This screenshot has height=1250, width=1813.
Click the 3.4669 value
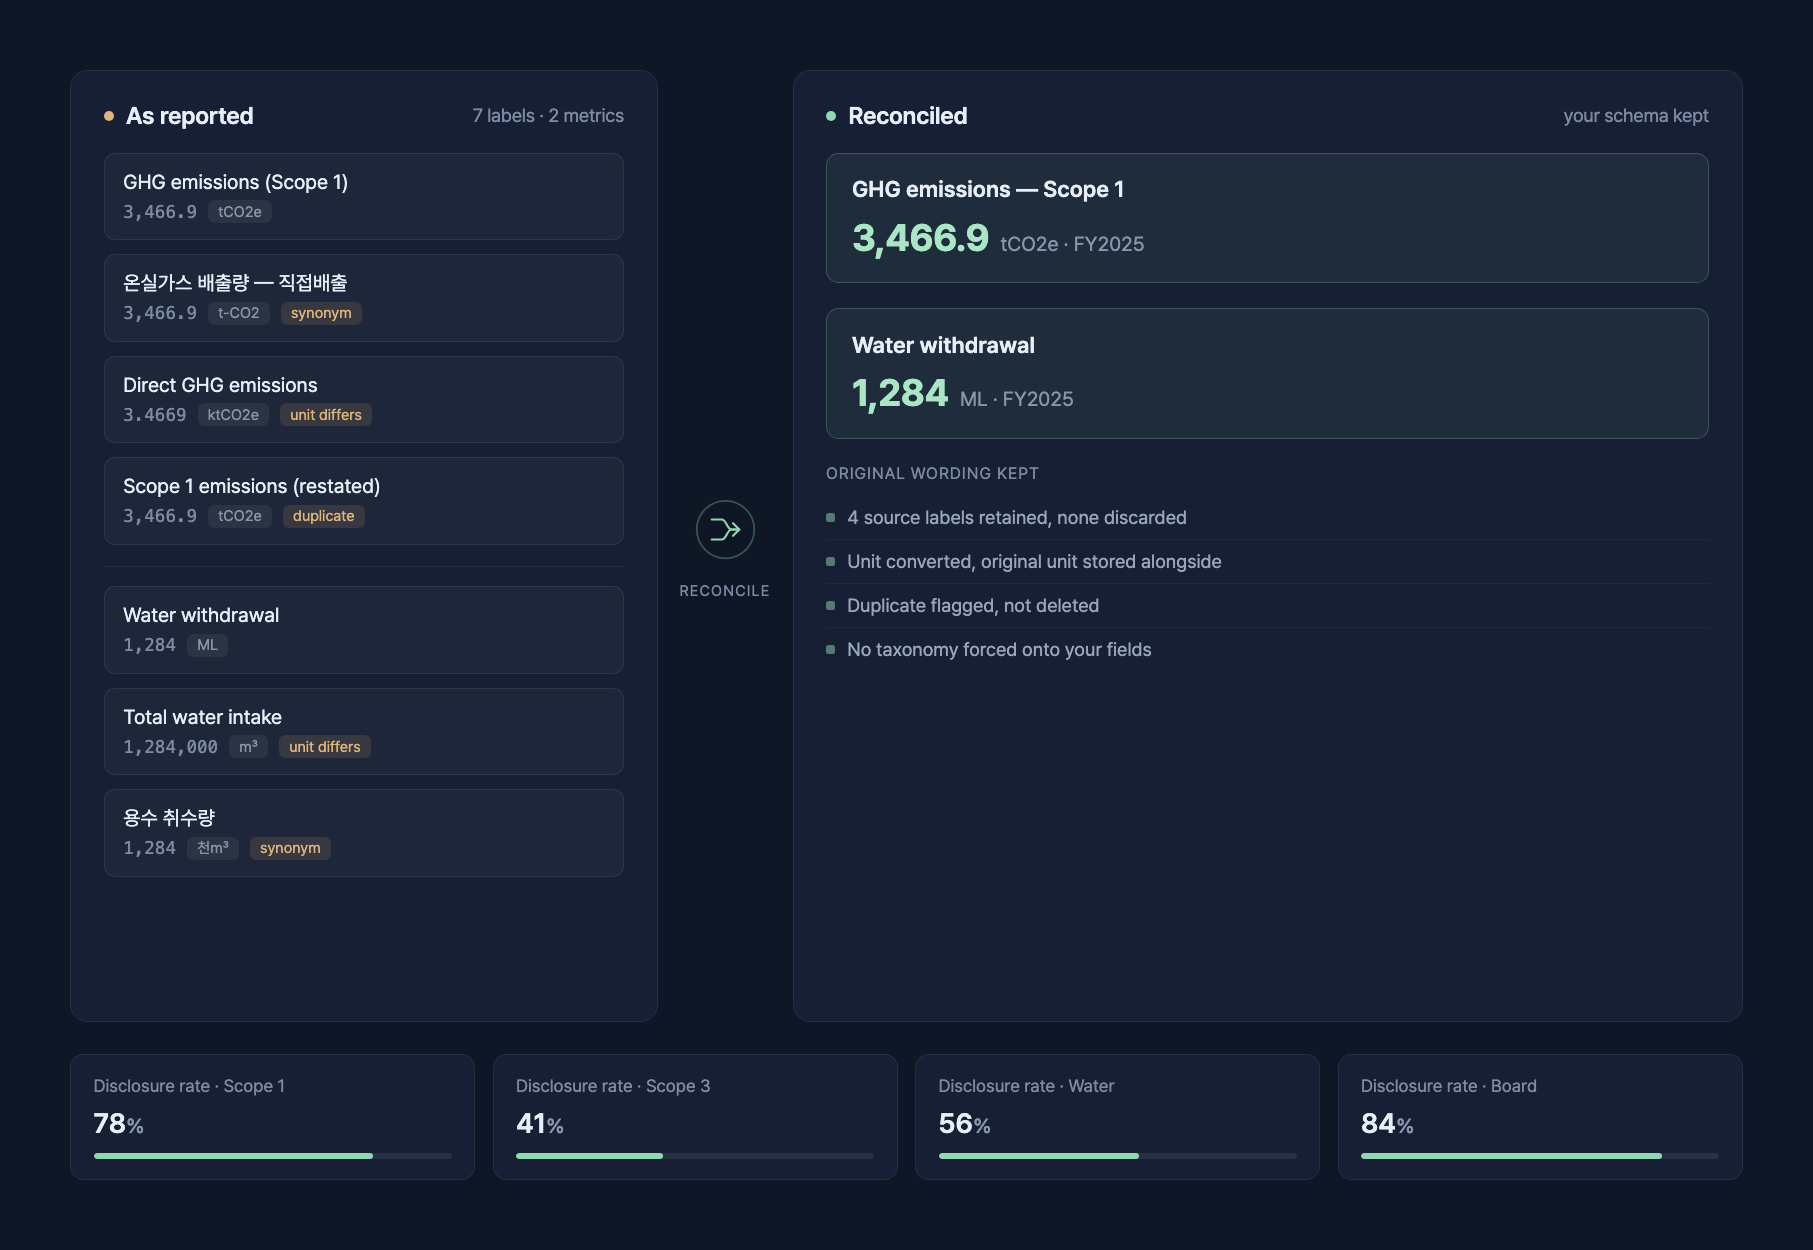(155, 415)
